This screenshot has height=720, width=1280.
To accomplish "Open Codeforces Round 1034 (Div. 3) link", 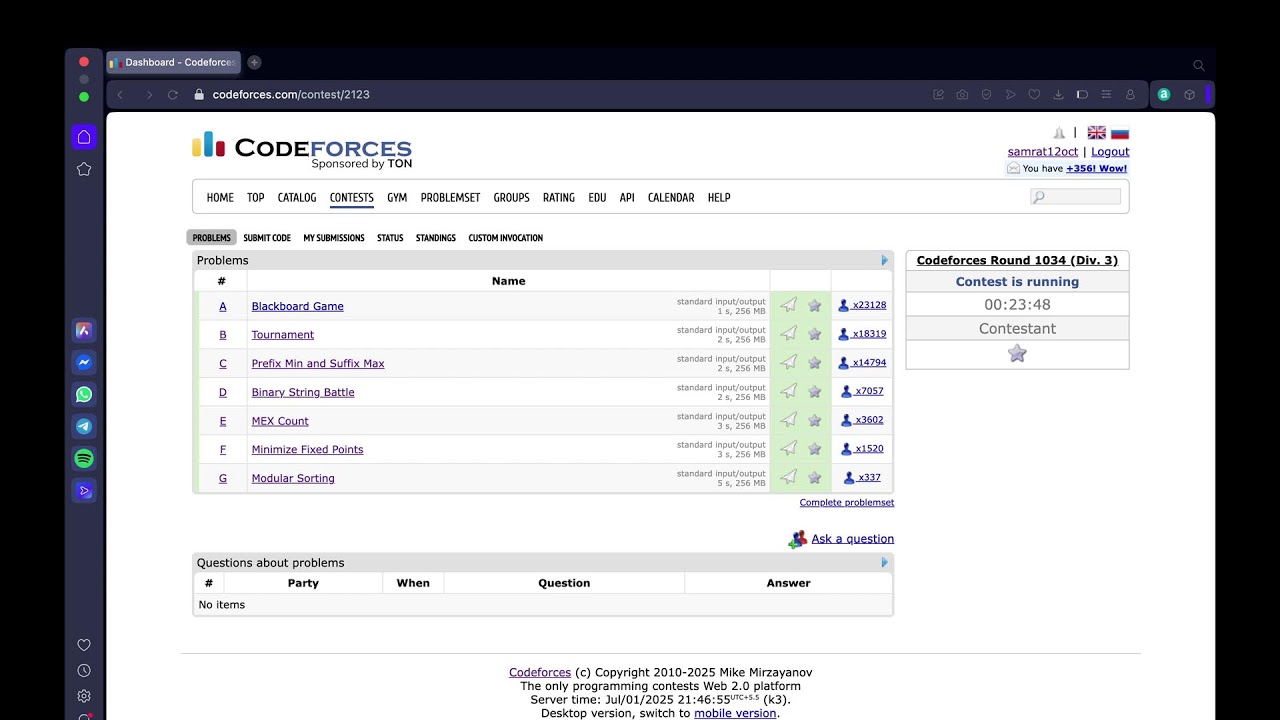I will coord(1017,260).
